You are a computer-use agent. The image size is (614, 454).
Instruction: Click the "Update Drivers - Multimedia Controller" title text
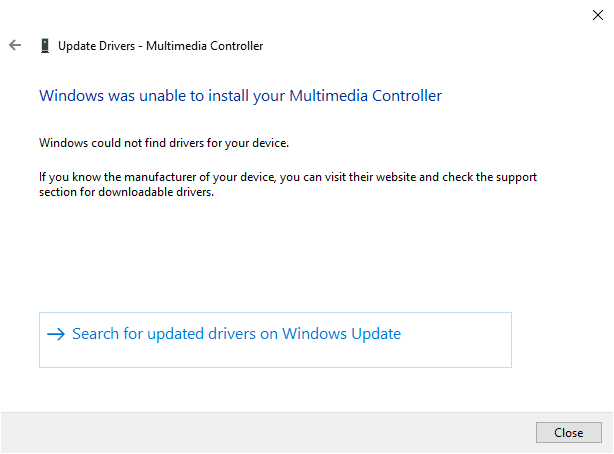(x=160, y=45)
